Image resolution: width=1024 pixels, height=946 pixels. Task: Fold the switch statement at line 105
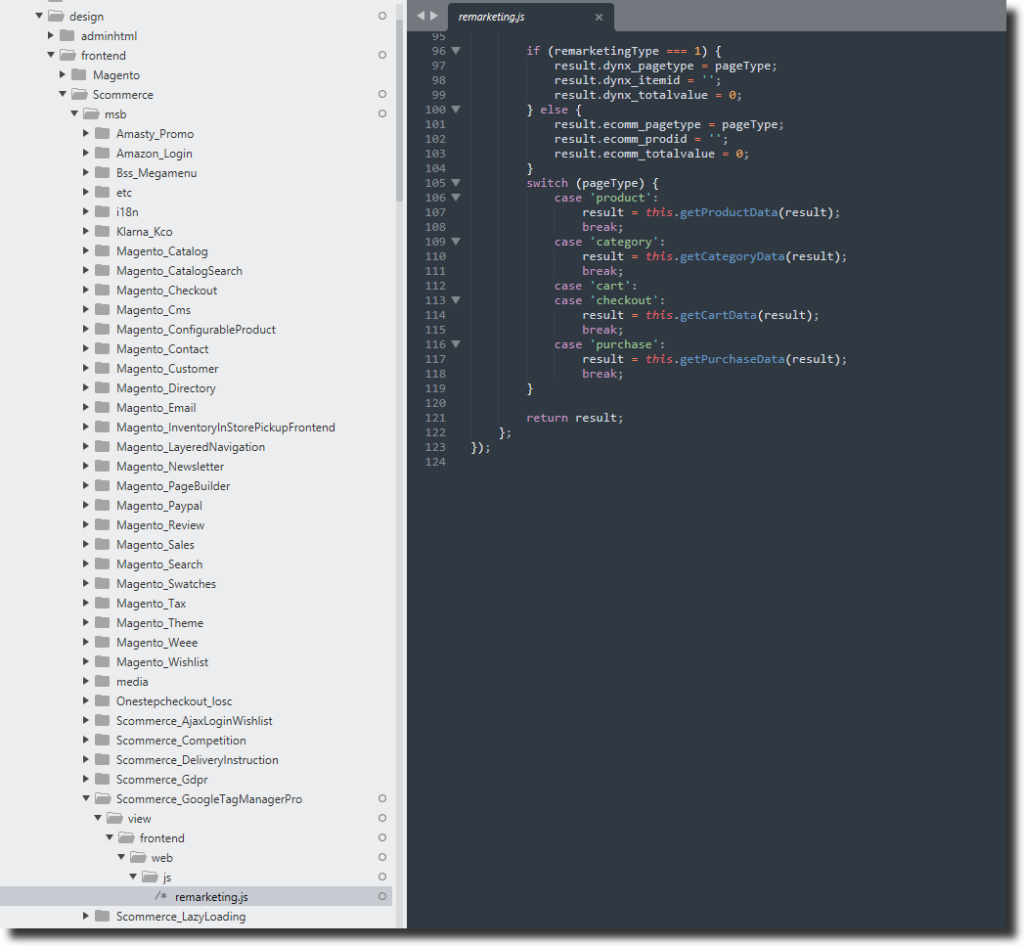456,183
